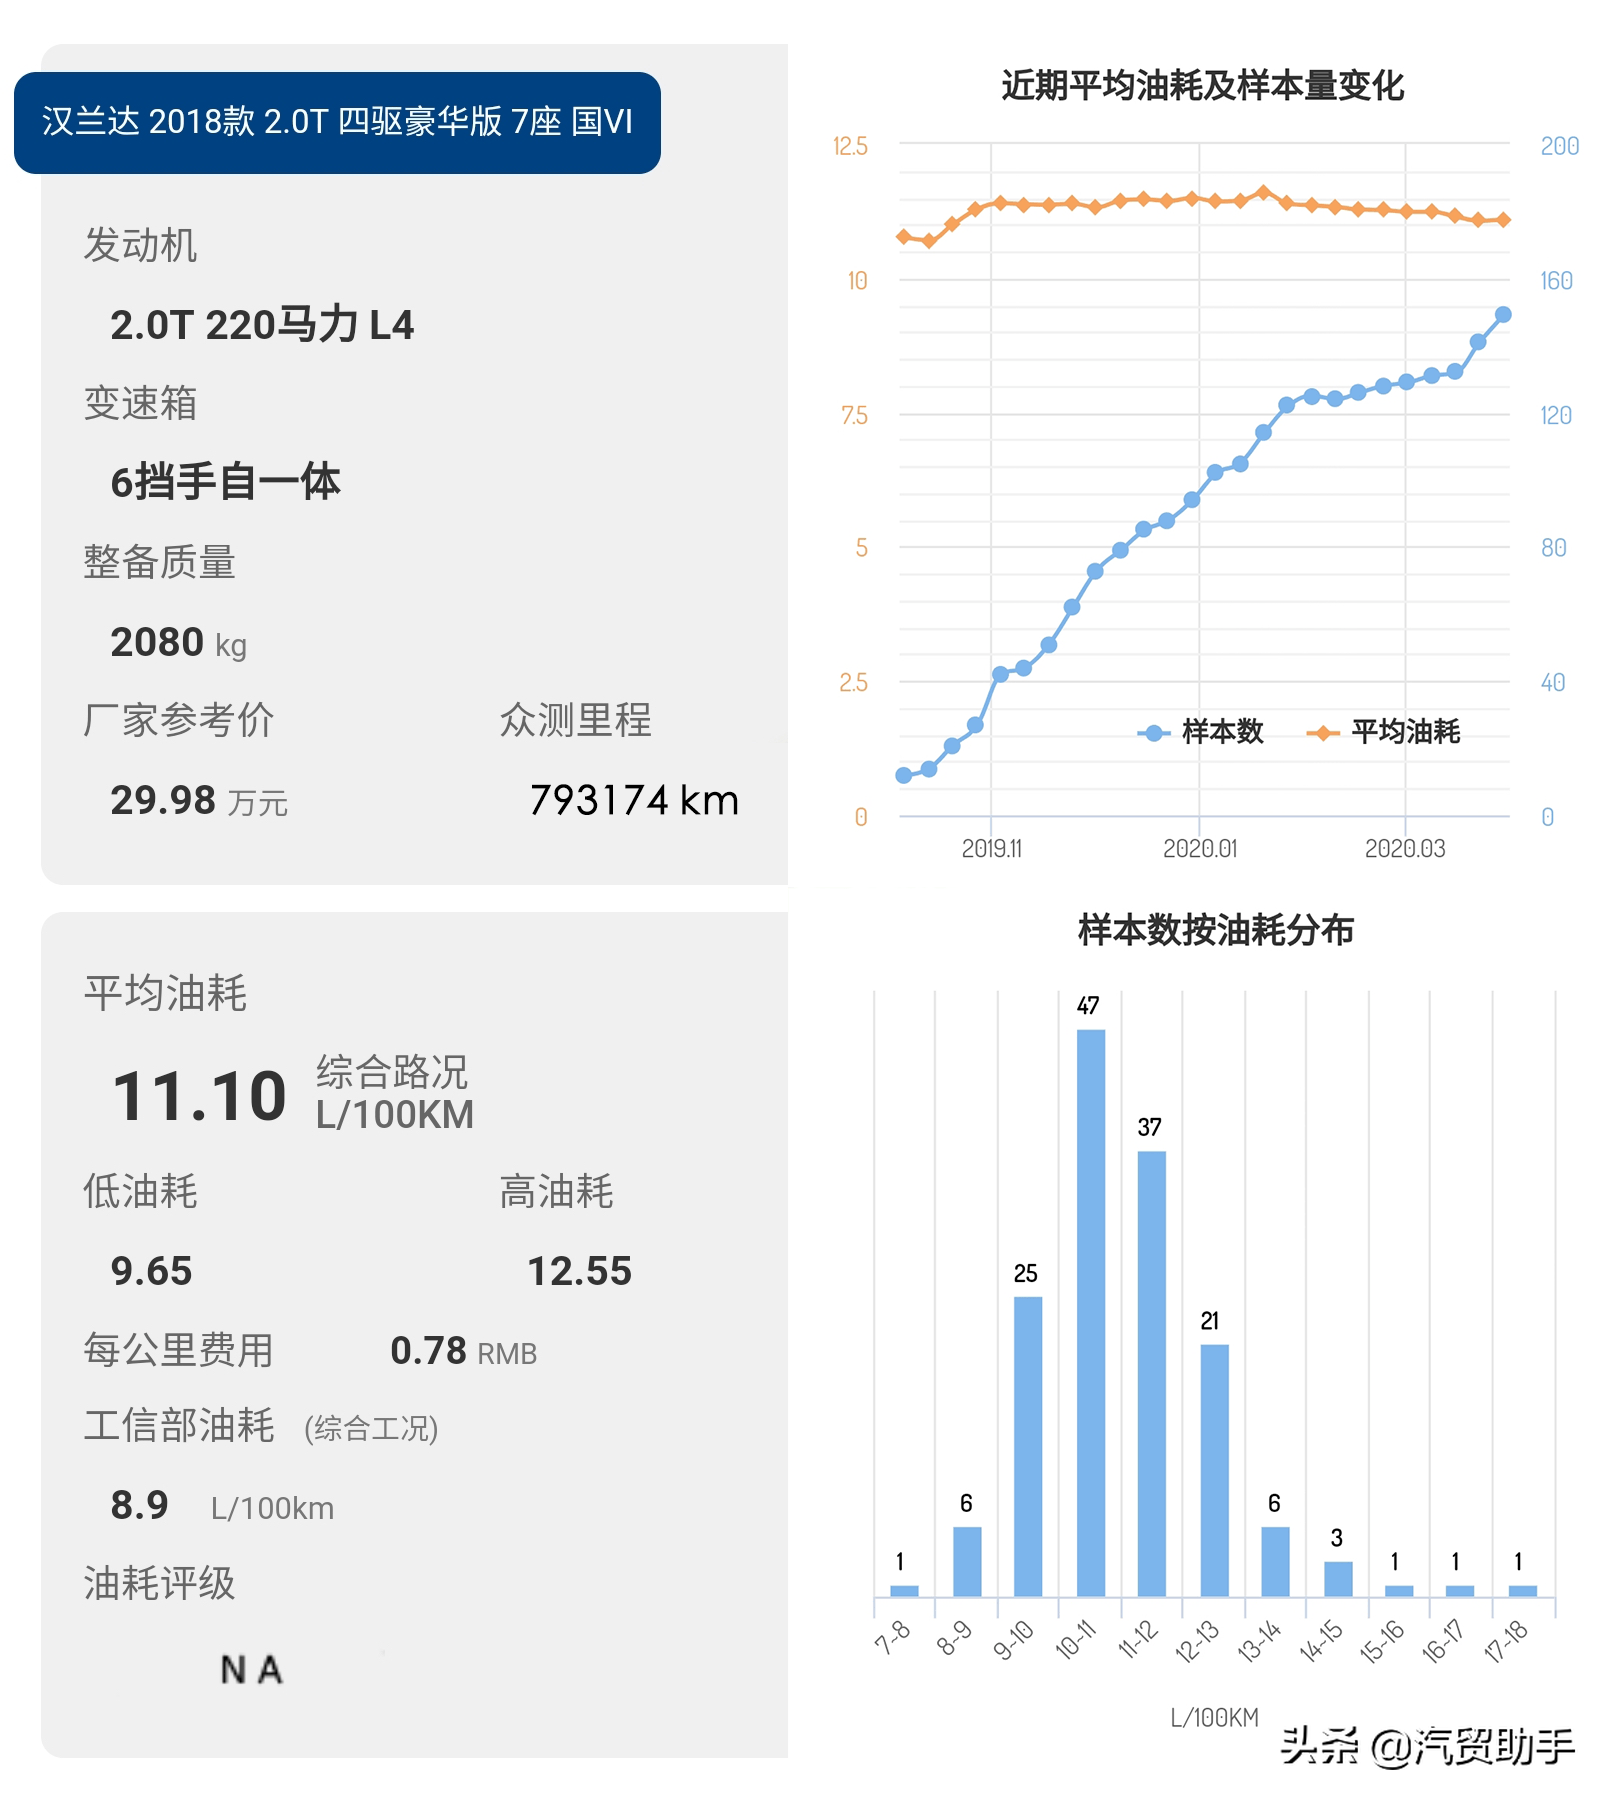Click the histogram bar labeled 25
Image resolution: width=1612 pixels, height=1803 pixels.
1028,1446
